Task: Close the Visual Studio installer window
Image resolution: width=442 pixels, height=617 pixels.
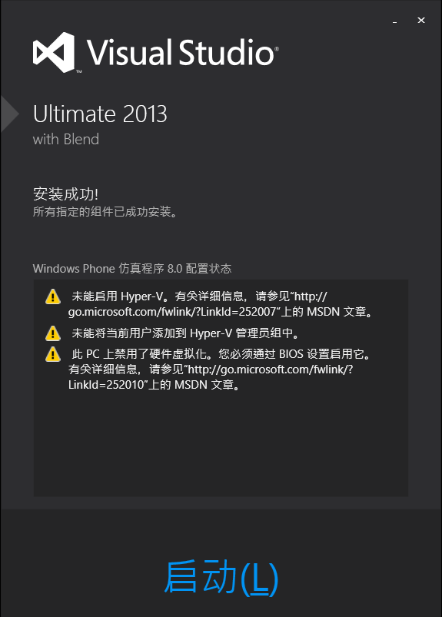Action: (x=421, y=20)
